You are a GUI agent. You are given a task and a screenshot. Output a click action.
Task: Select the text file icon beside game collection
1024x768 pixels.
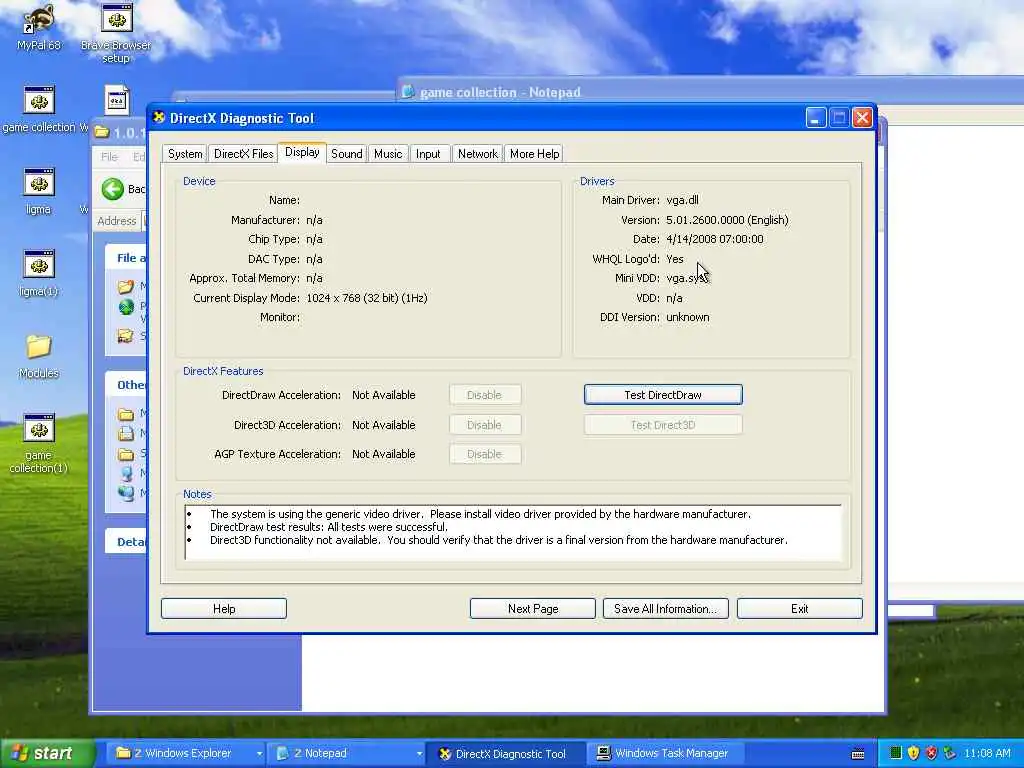(117, 101)
